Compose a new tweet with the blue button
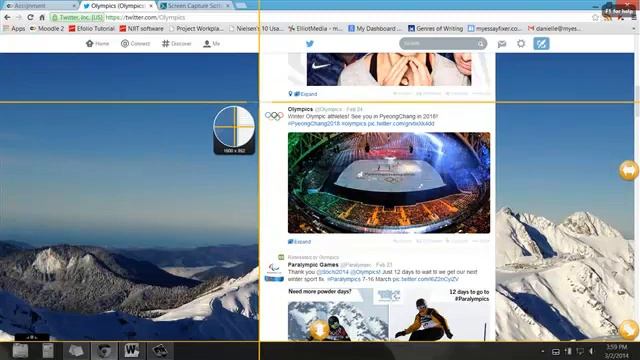The height and width of the screenshot is (360, 640). [541, 43]
